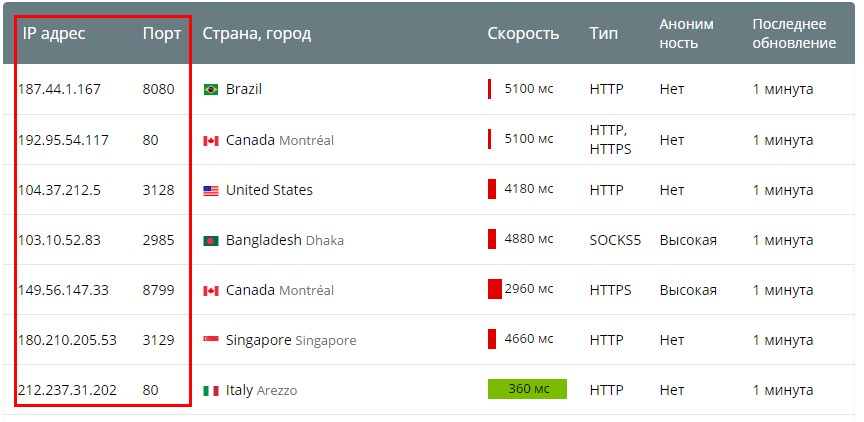The height and width of the screenshot is (422, 864).
Task: Click the United States country name
Action: (x=269, y=190)
